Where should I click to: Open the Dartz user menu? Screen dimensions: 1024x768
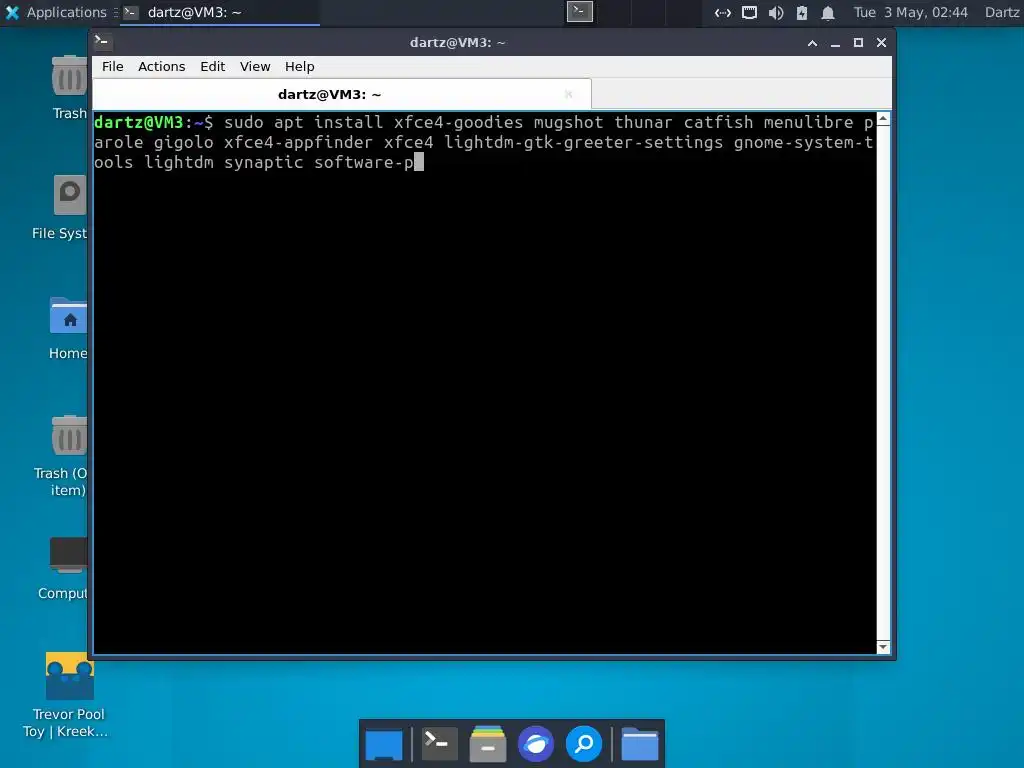[x=1002, y=12]
